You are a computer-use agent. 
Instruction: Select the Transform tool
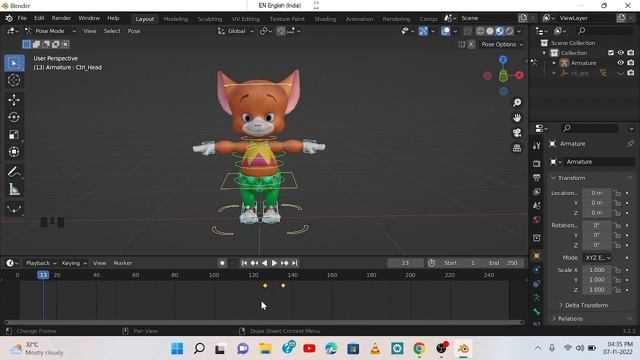14,152
